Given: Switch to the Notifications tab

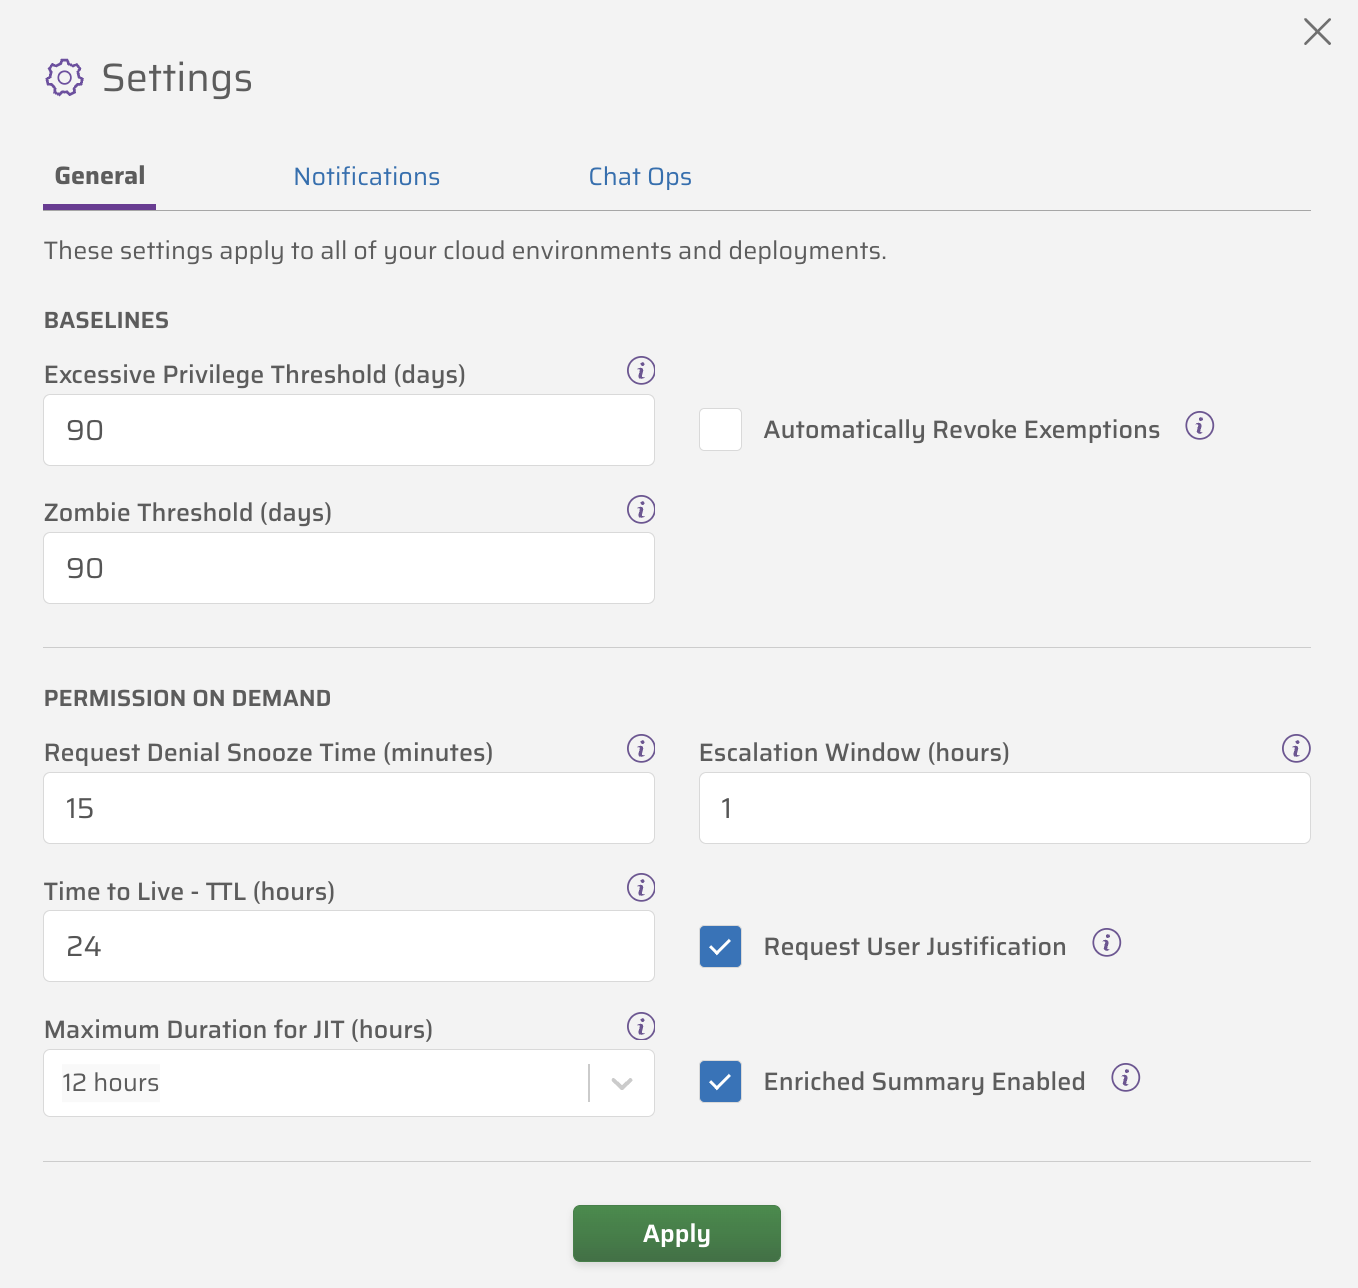Looking at the screenshot, I should pos(367,177).
